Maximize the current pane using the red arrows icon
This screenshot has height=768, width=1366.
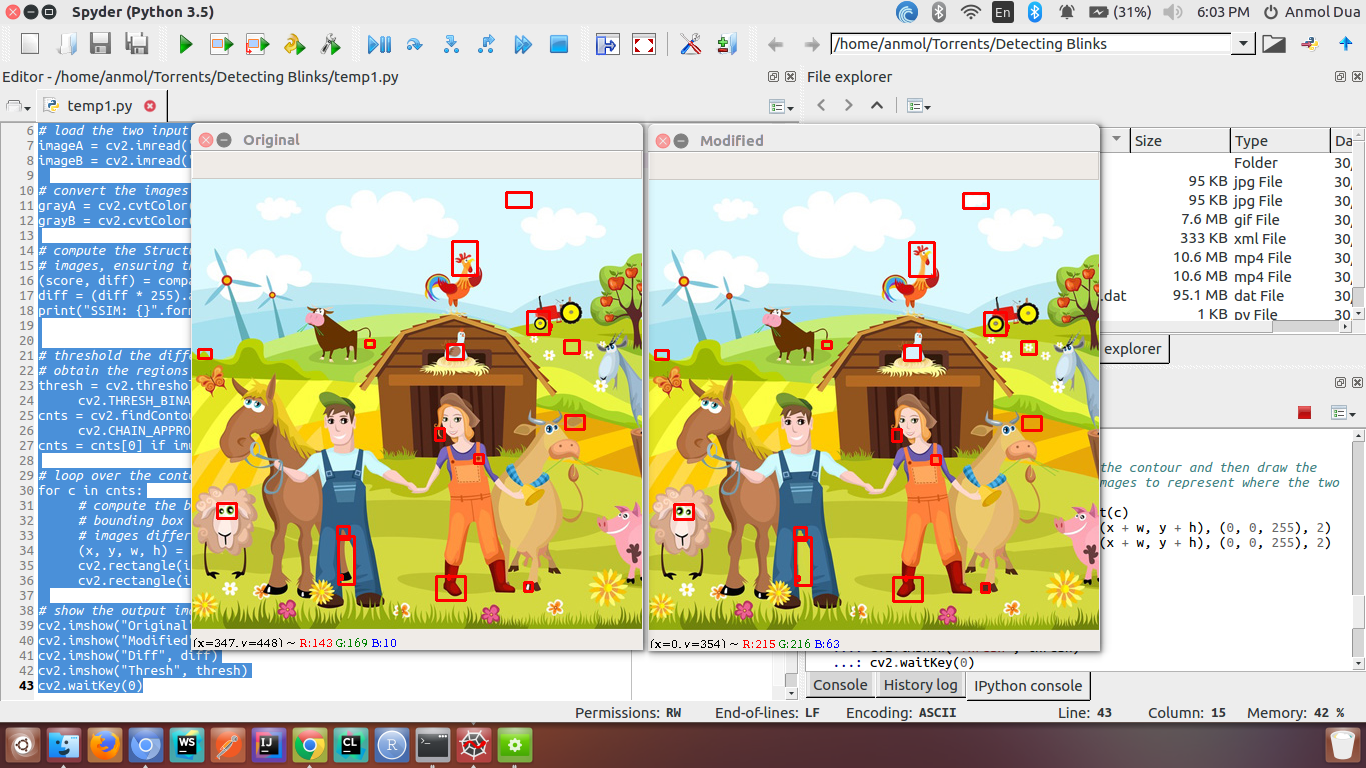point(644,44)
